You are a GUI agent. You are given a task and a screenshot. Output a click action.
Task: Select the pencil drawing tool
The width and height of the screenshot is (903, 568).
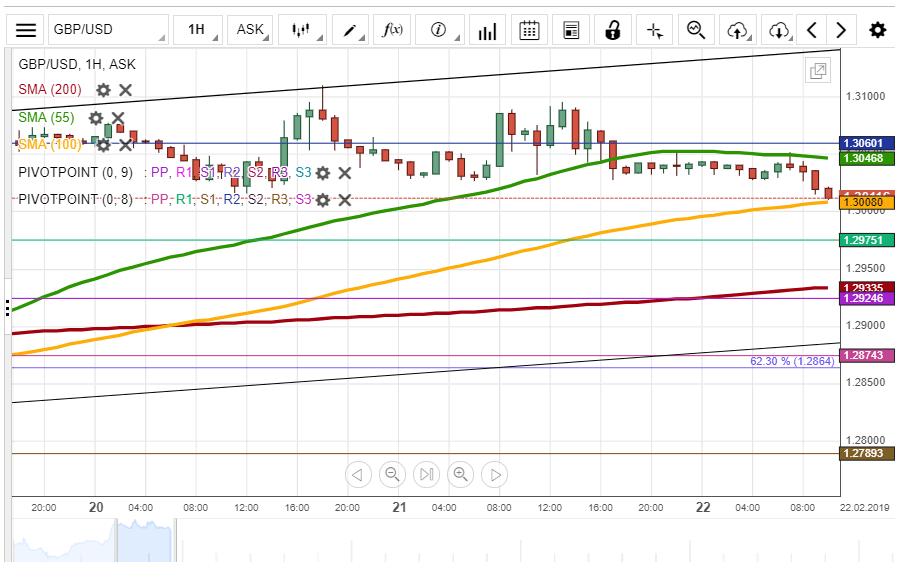[350, 30]
